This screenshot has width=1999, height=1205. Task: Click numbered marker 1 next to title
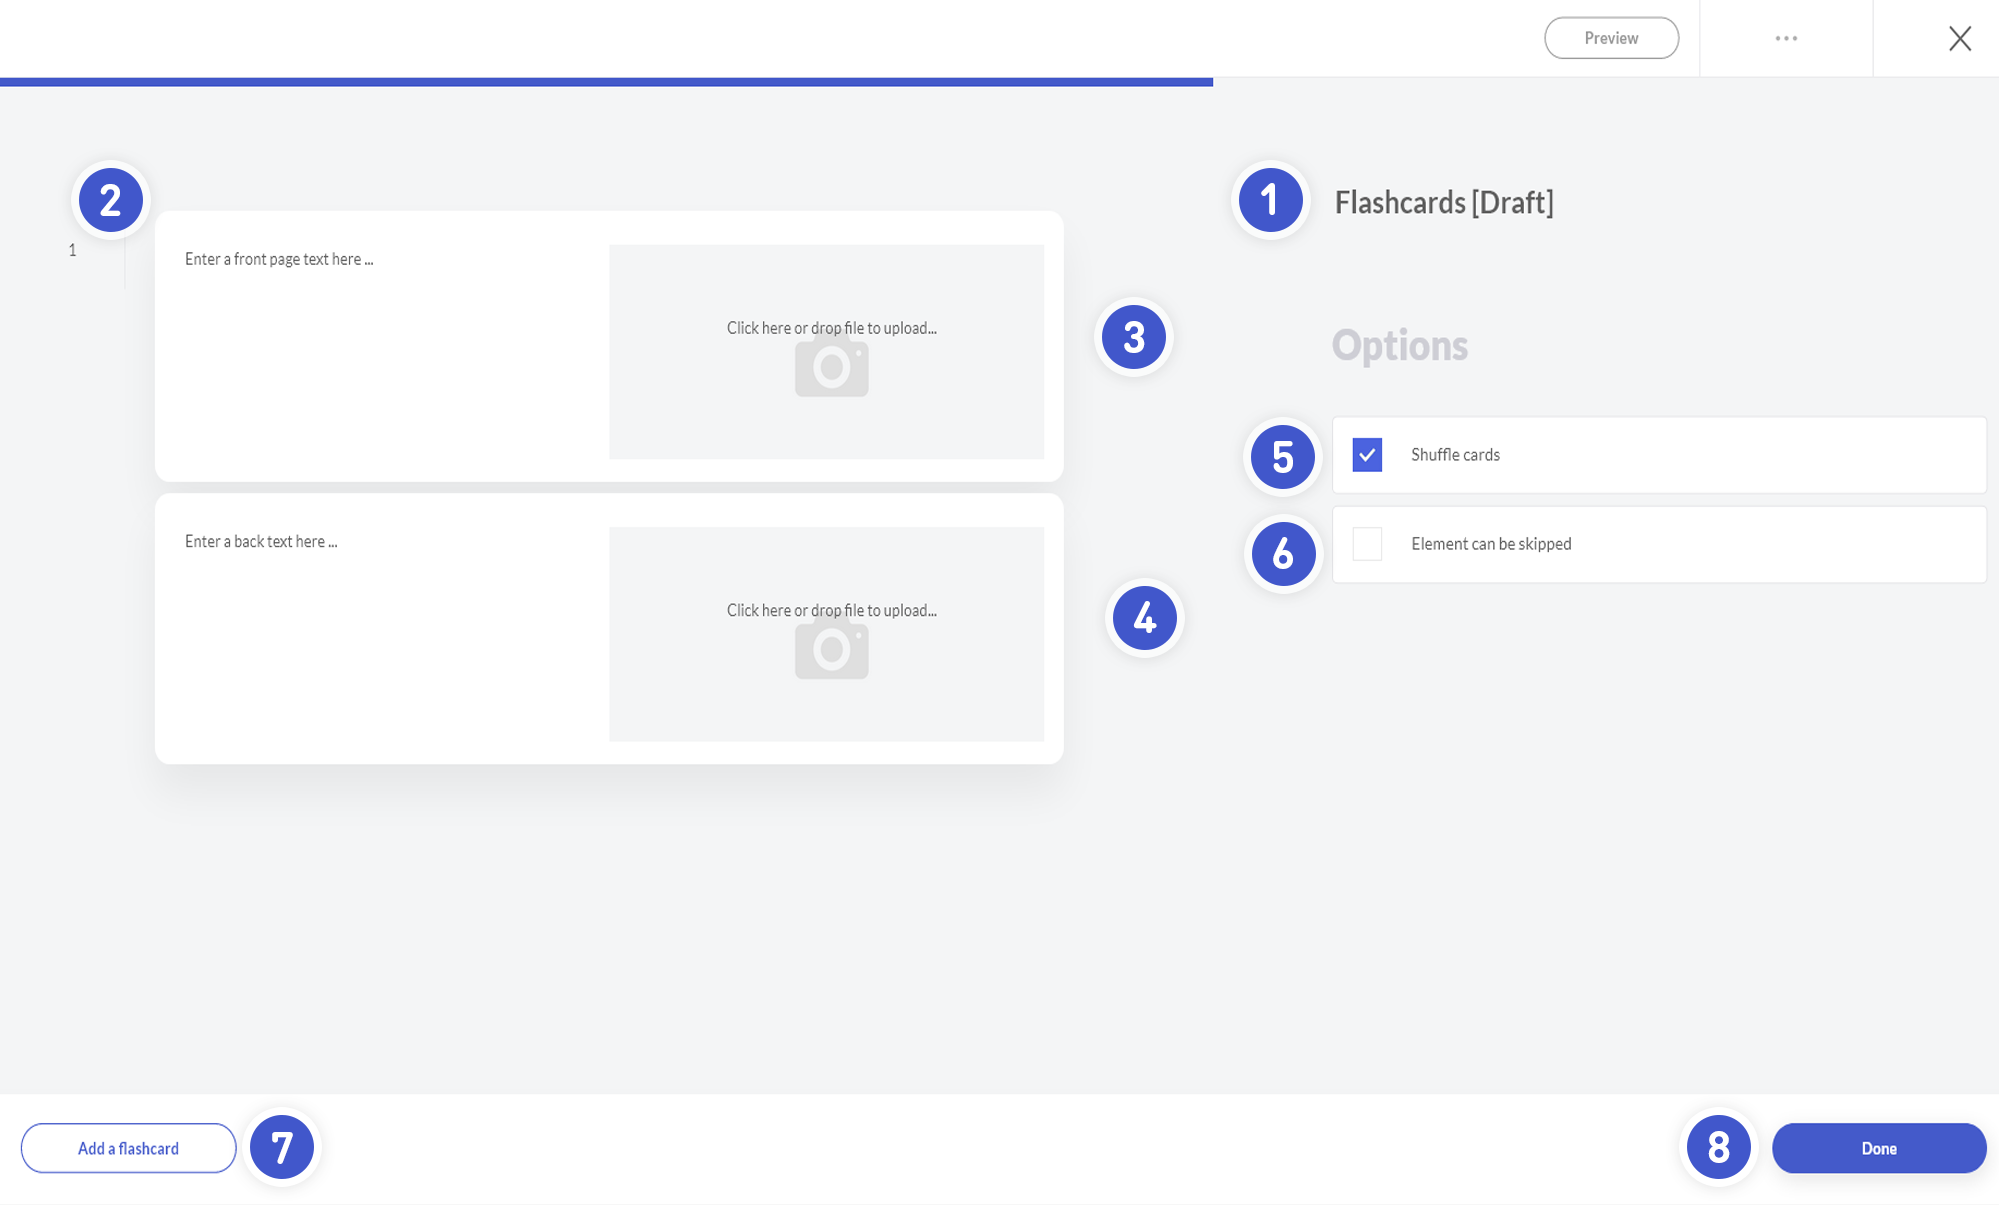tap(1270, 200)
